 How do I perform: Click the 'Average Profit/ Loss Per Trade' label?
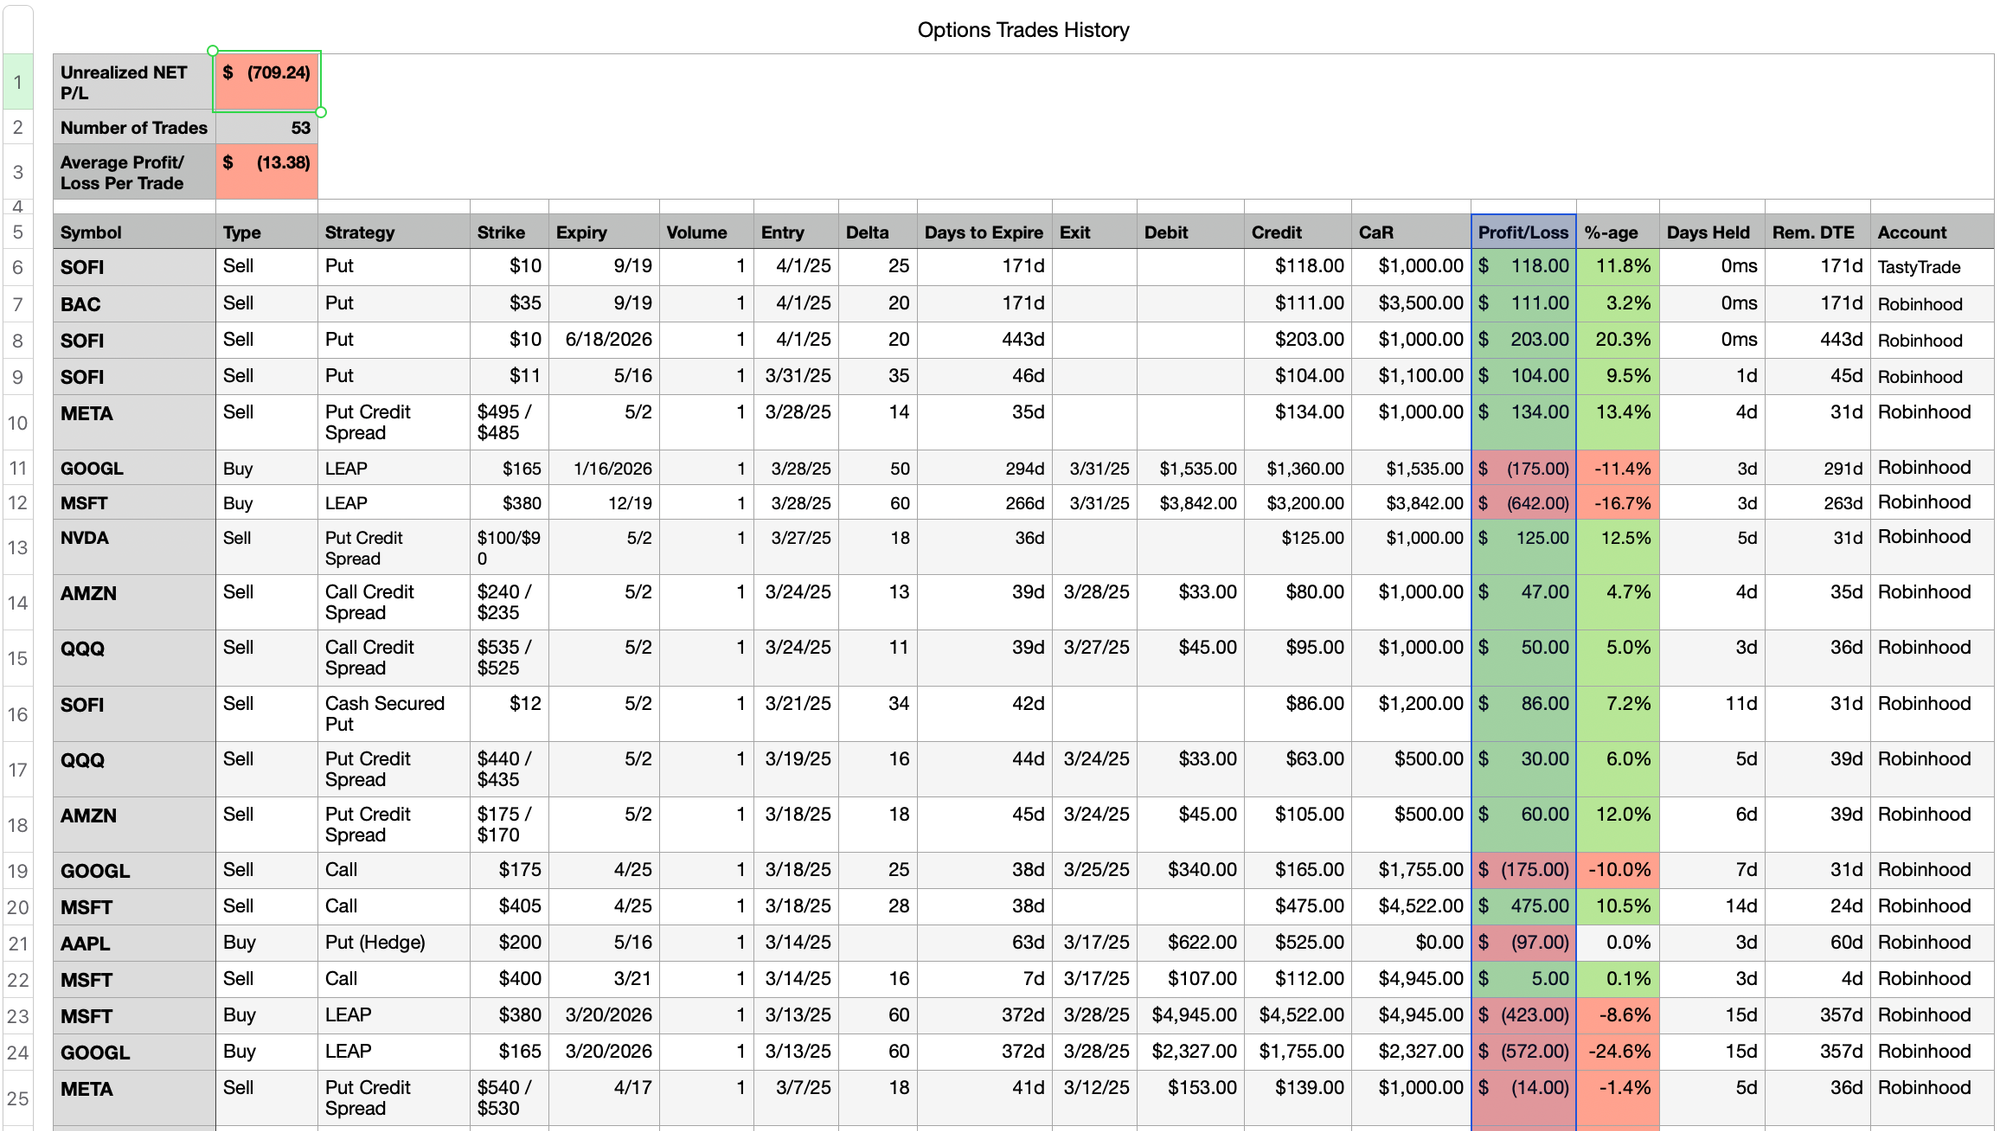[x=134, y=172]
